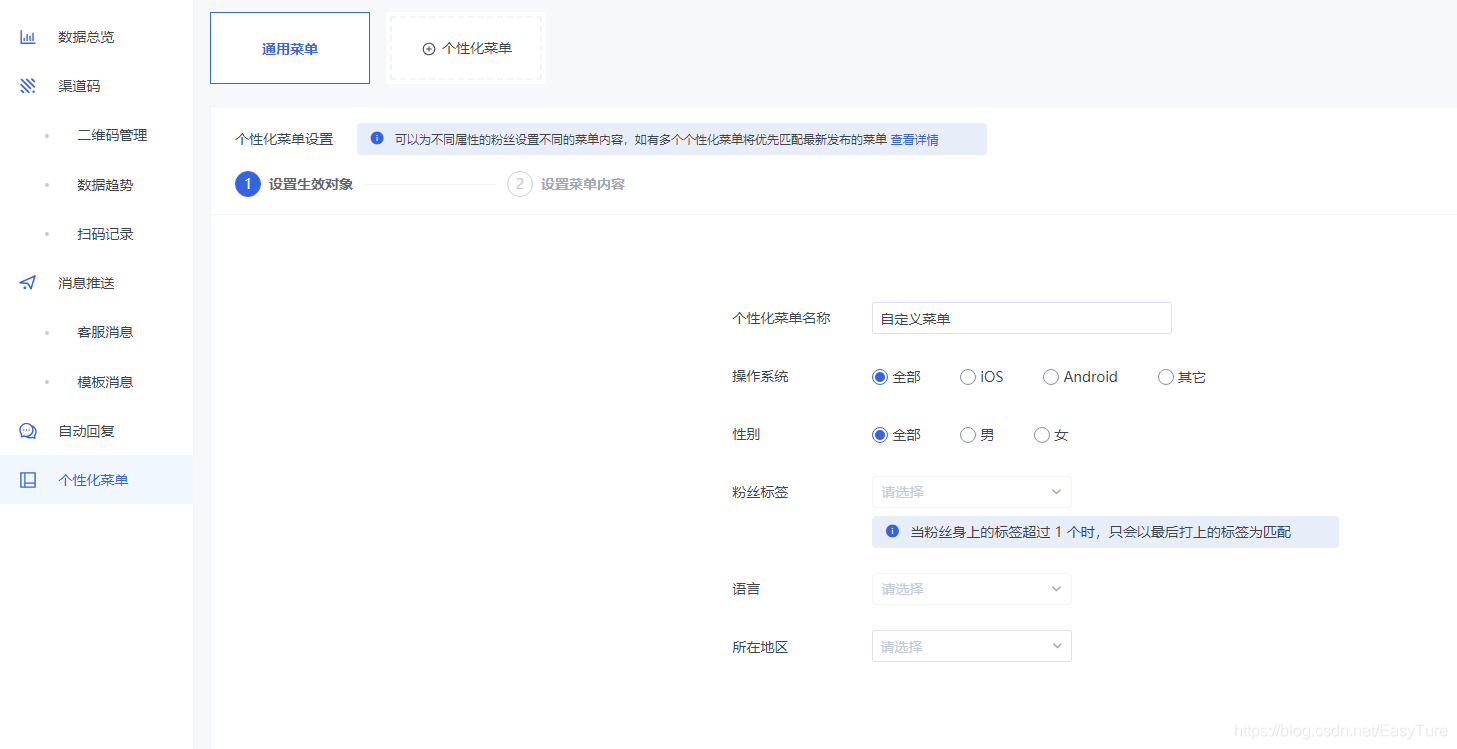Click the 操作系统 field label

pos(760,377)
